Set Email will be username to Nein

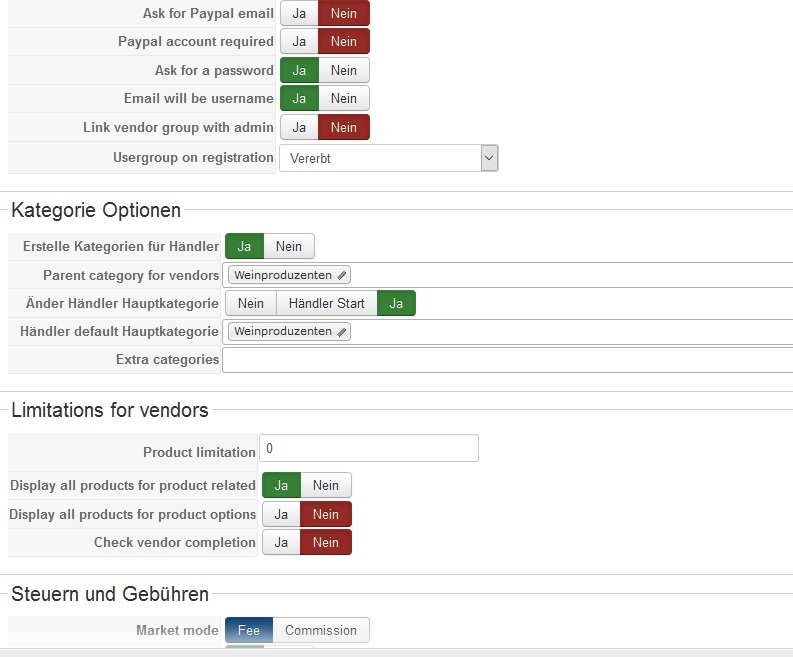(344, 98)
